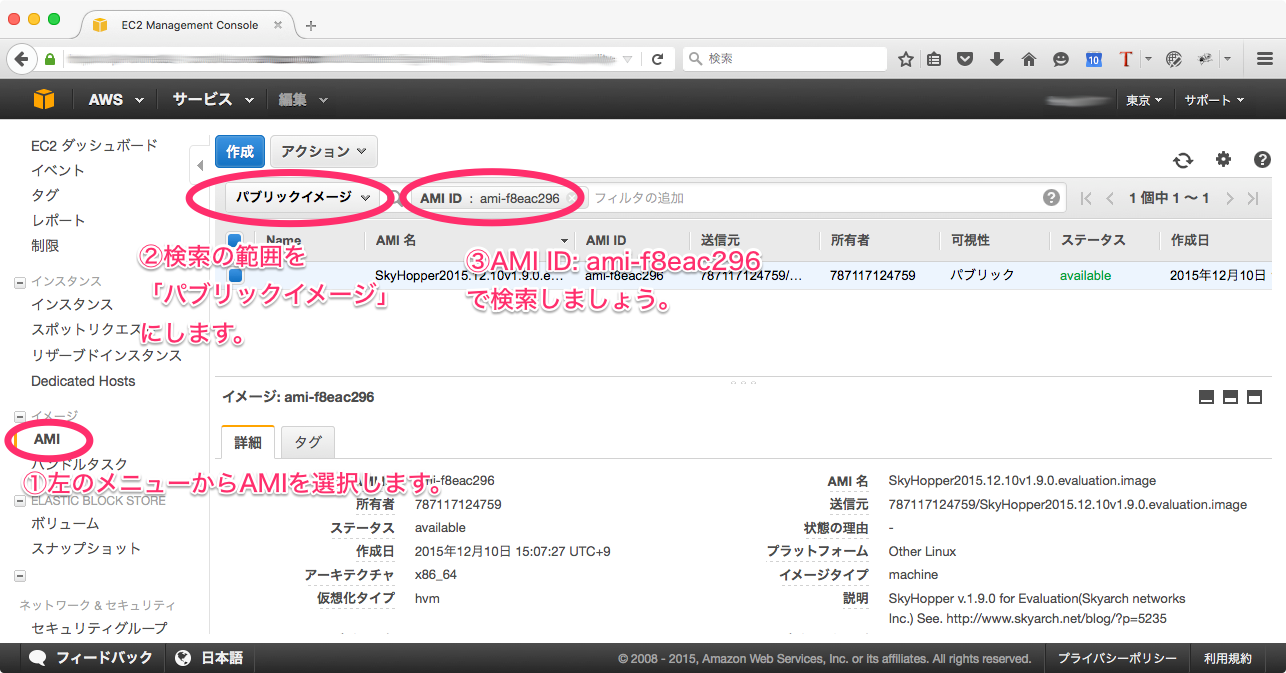Save the page to Pocket
The width and height of the screenshot is (1286, 673).
(x=965, y=59)
